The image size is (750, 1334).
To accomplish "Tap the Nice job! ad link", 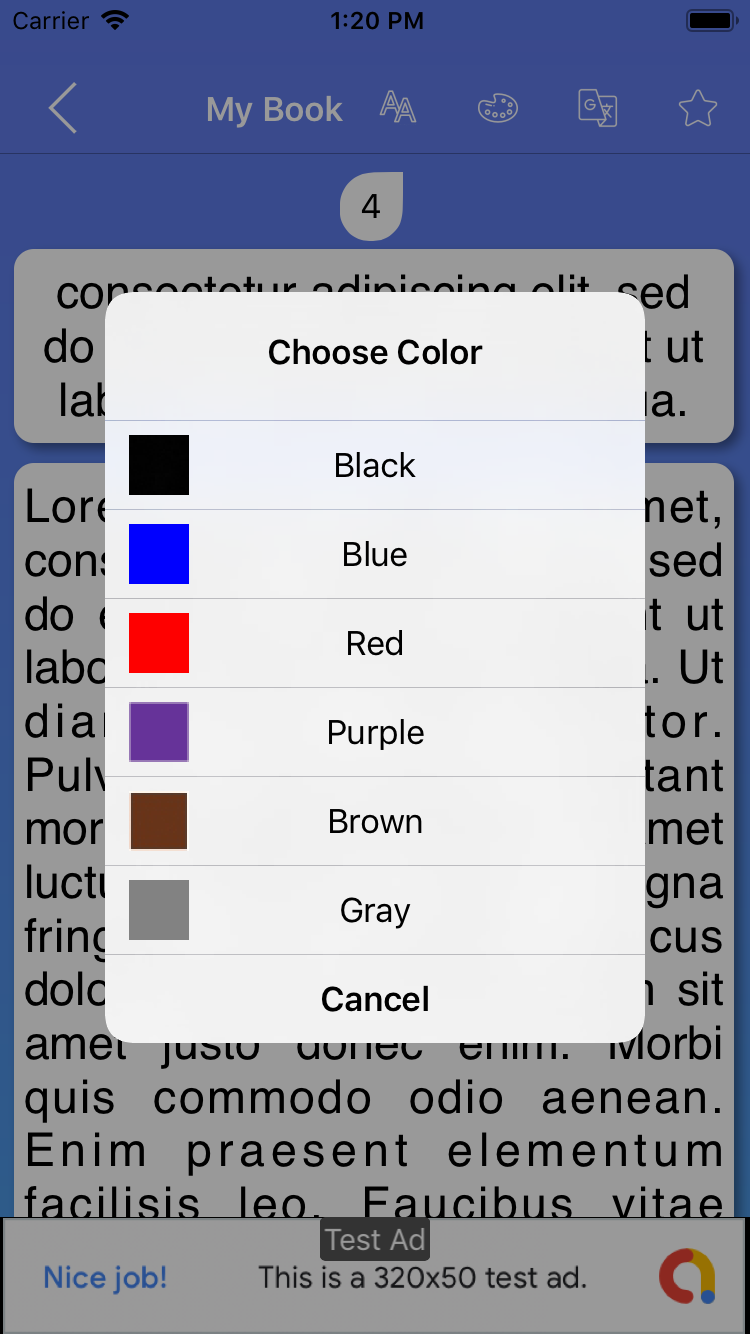I will coord(105,1277).
